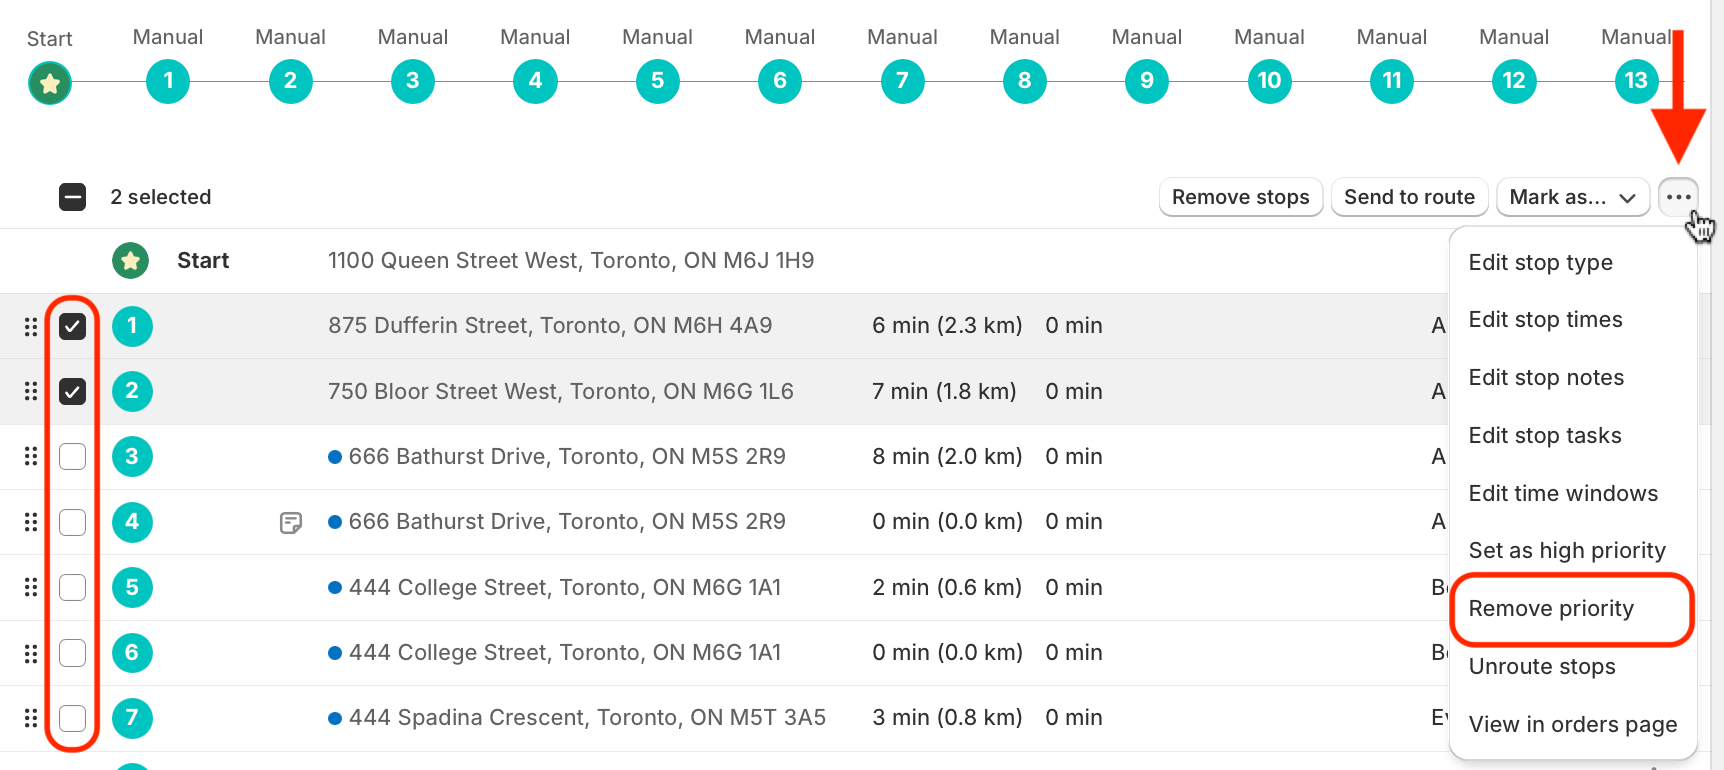The image size is (1724, 770).
Task: Select timeline stop 5 circle
Action: [658, 81]
